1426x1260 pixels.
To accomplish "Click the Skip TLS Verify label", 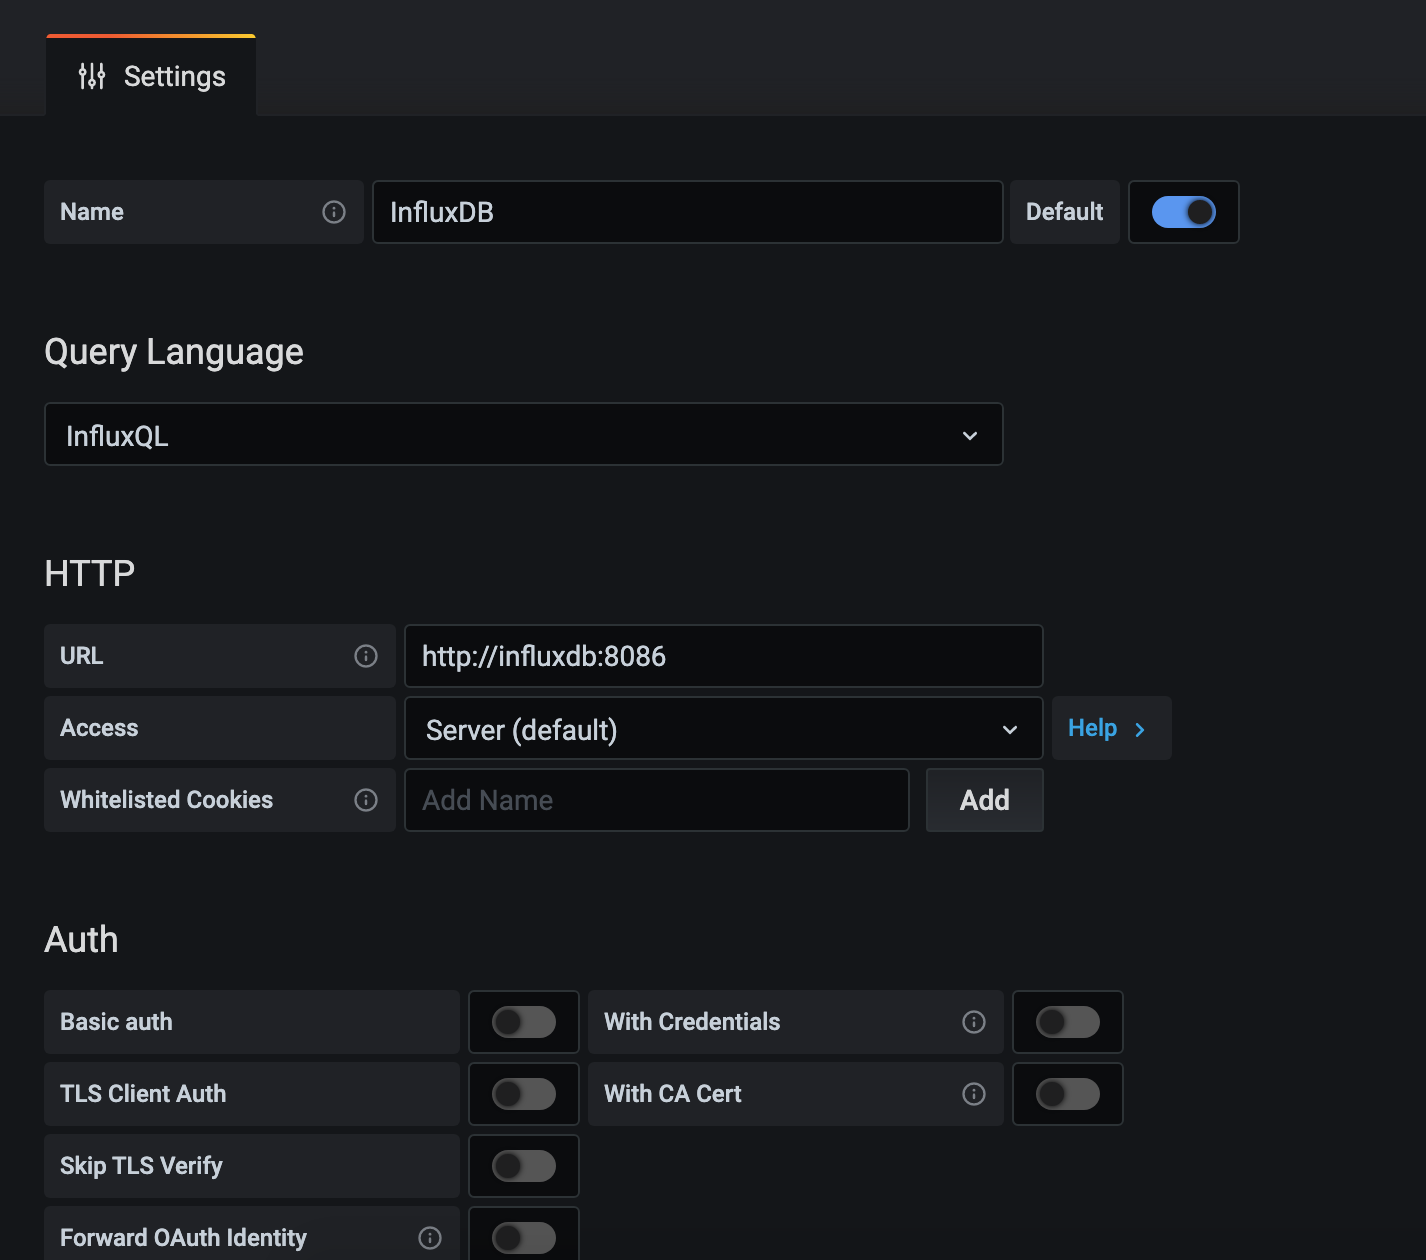I will point(141,1166).
